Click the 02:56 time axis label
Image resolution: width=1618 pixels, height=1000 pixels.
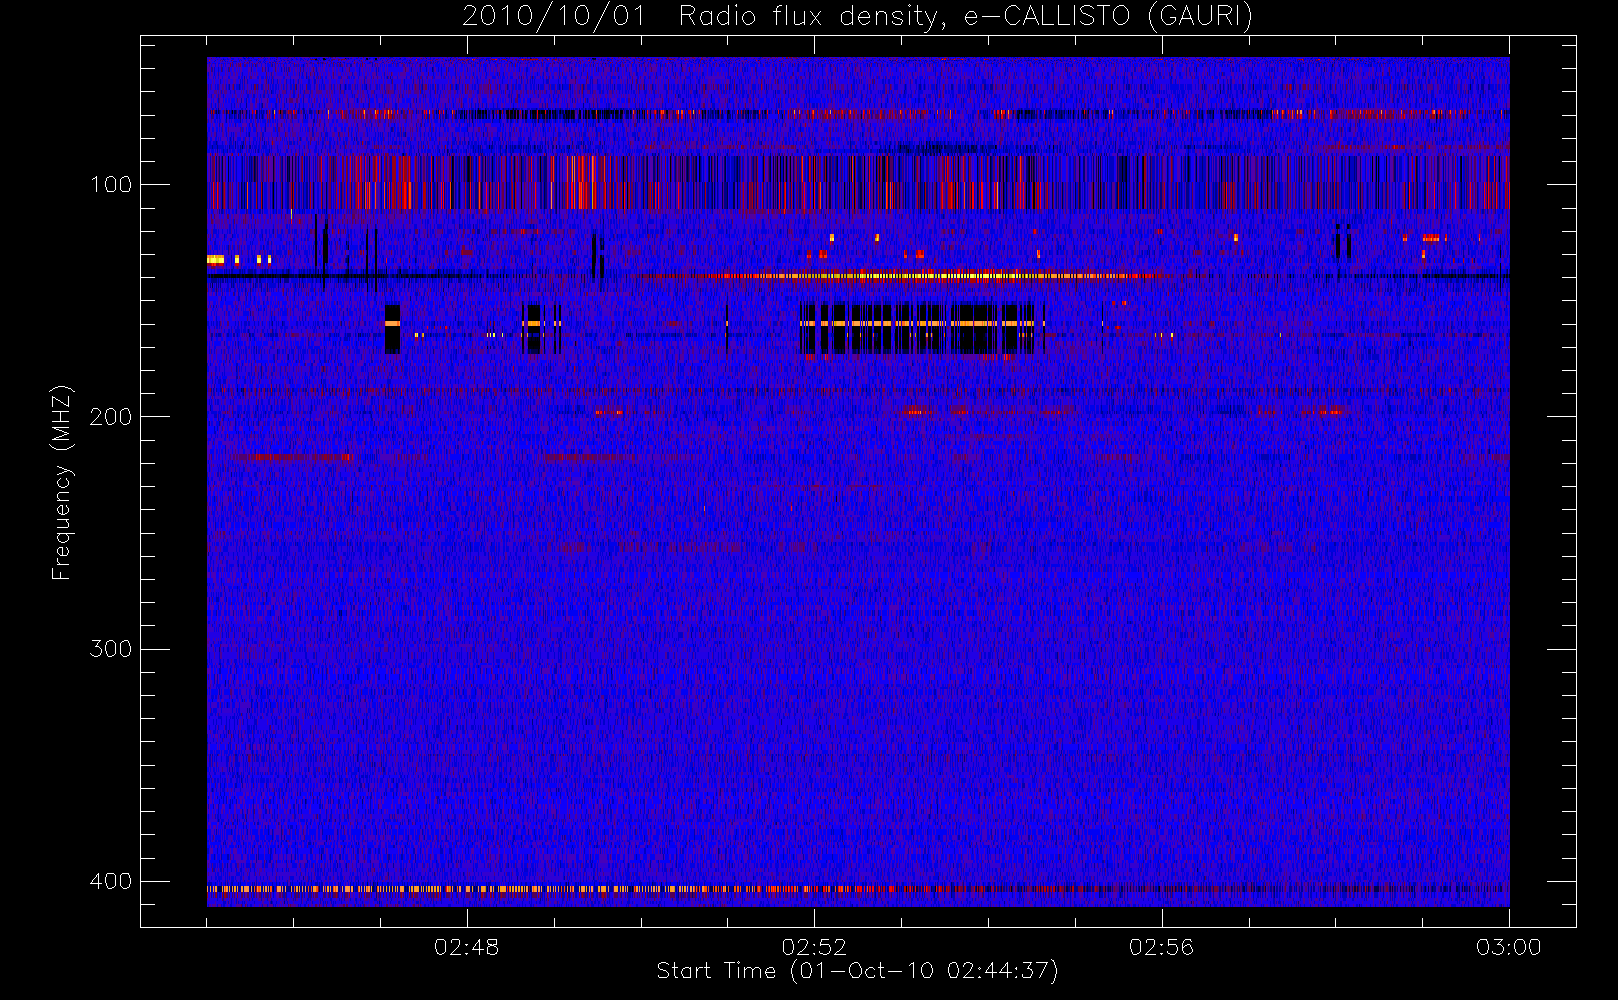pos(1161,947)
